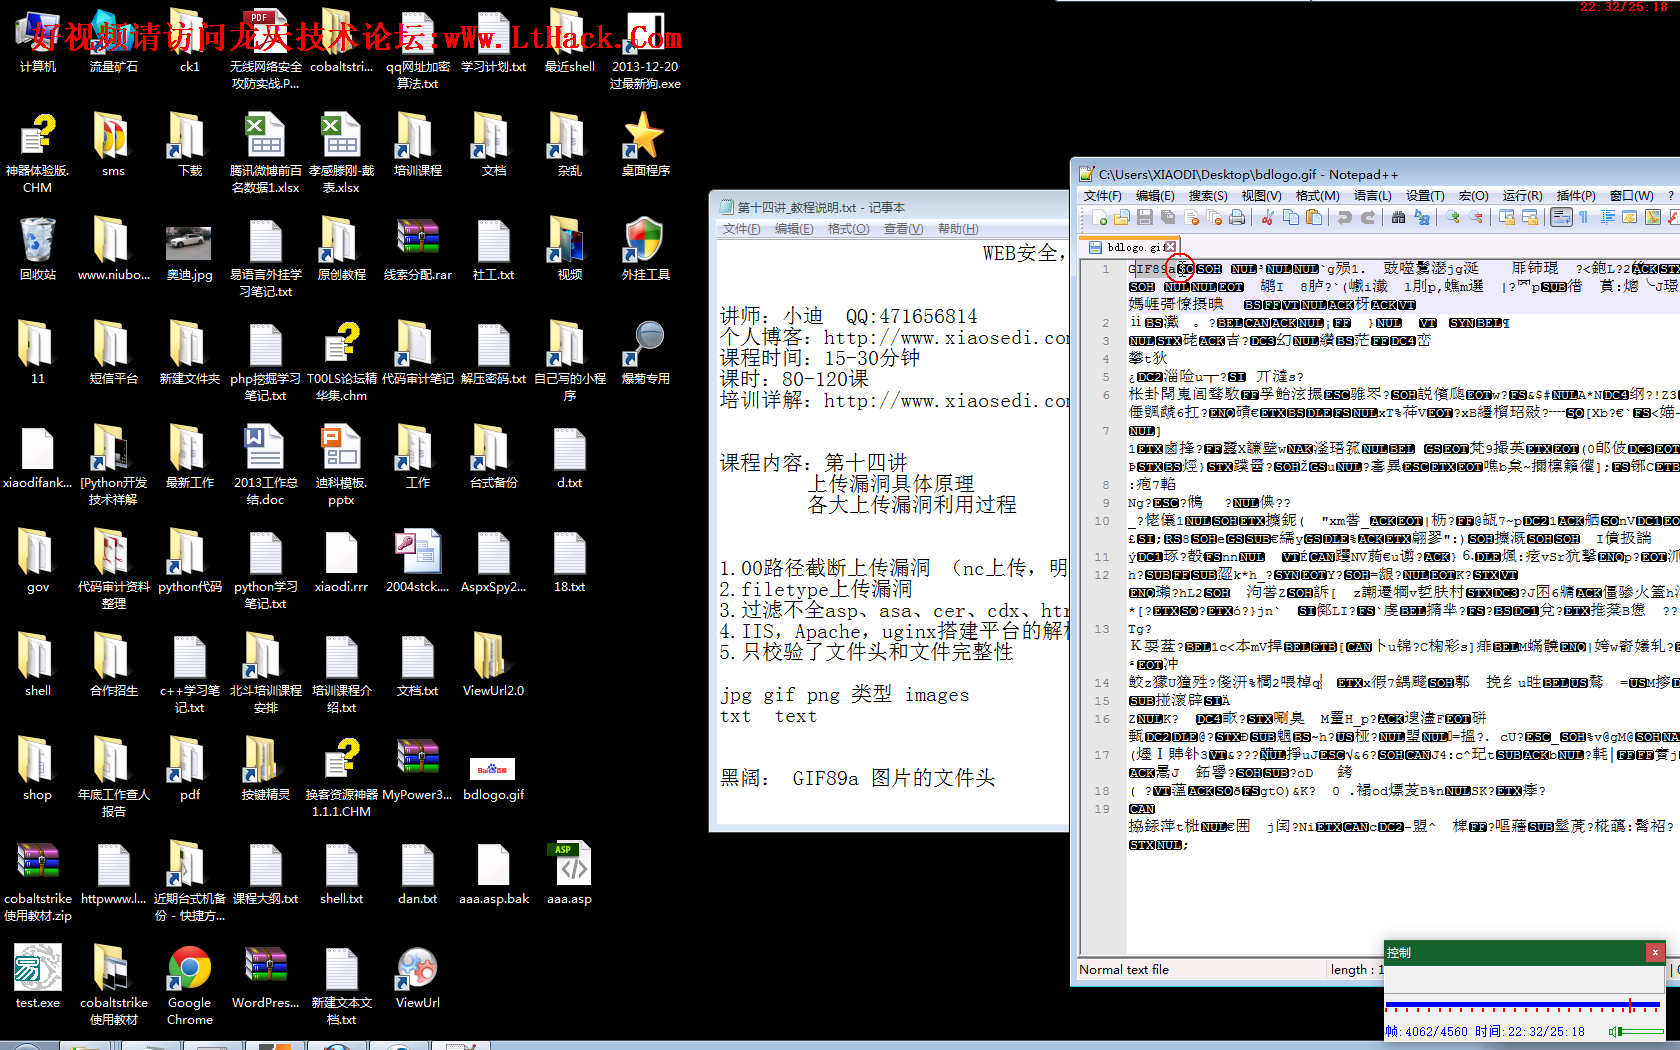Click the 'Normal text file' status bar text
1680x1050 pixels.
(x=1124, y=969)
